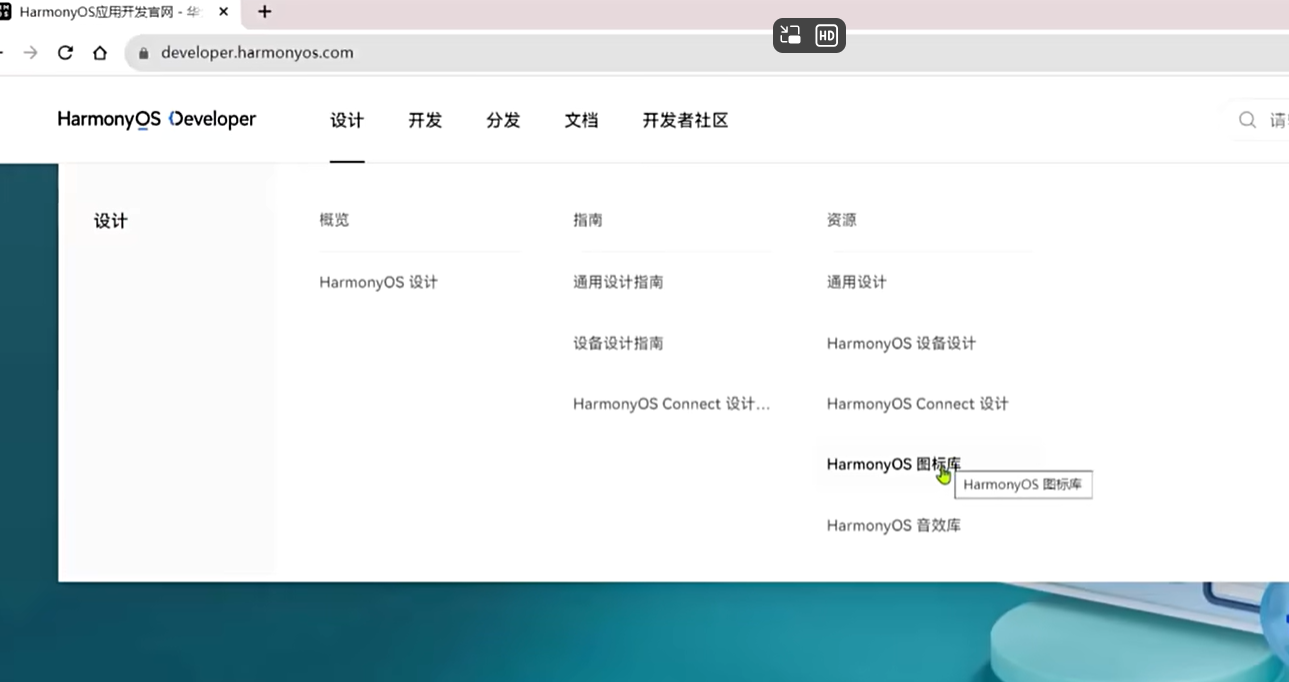Open the 开发者社区 navigation menu
Image resolution: width=1289 pixels, height=682 pixels.
685,121
